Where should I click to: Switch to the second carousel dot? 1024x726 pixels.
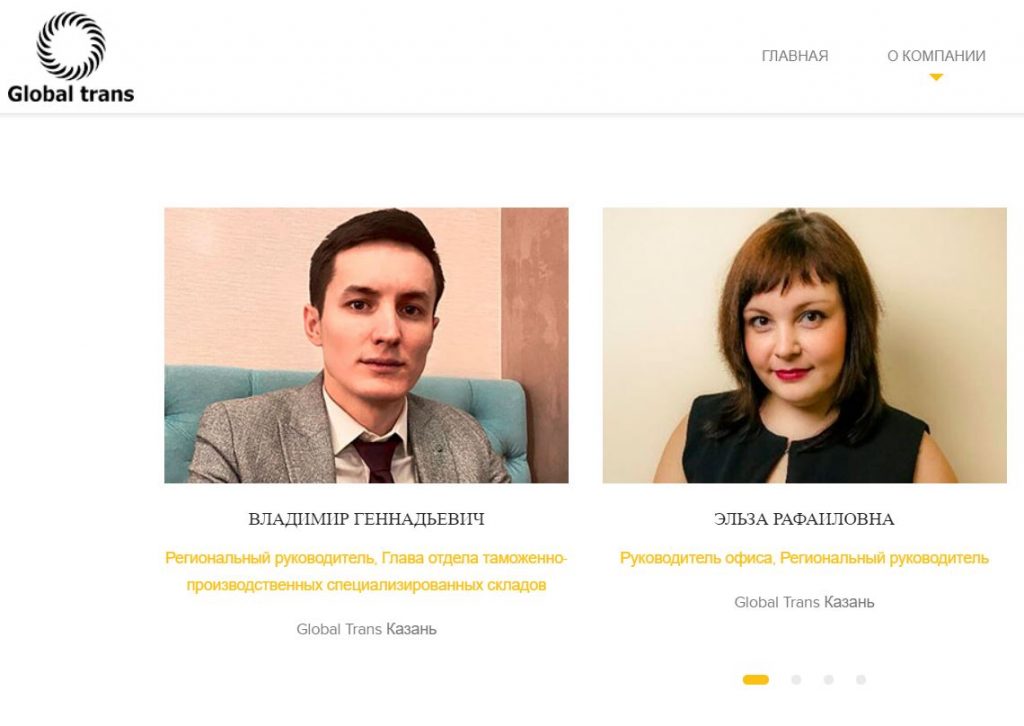pyautogui.click(x=795, y=680)
